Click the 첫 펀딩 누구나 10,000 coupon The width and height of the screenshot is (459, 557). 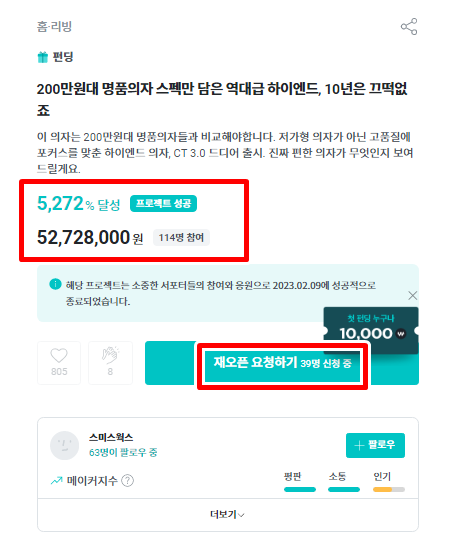click(x=371, y=327)
